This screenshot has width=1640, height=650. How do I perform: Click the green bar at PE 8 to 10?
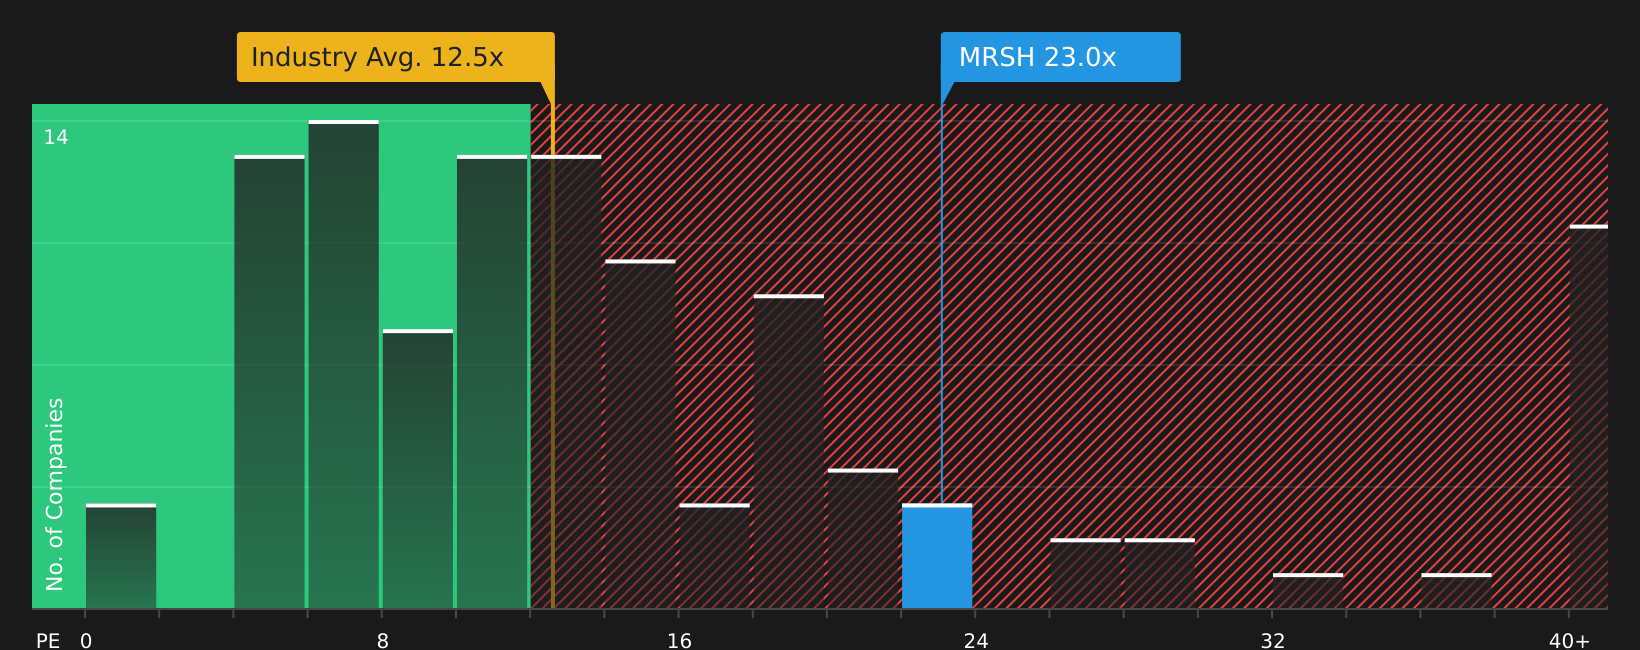click(x=418, y=469)
